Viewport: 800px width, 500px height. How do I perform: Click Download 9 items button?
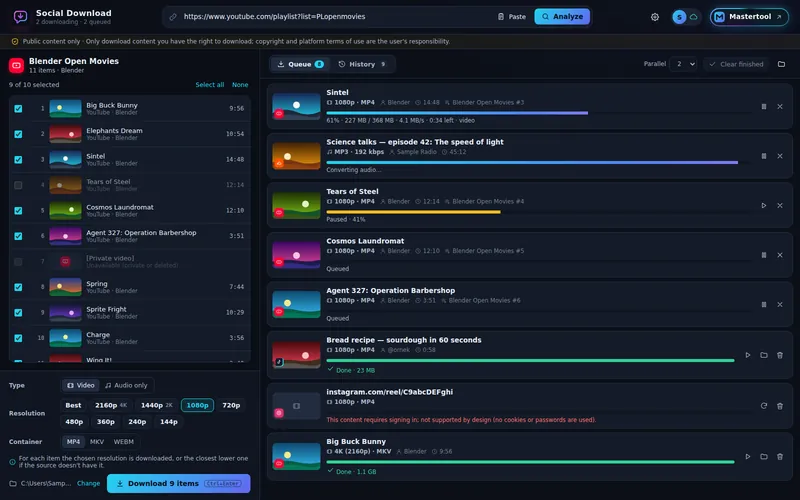[x=179, y=484]
